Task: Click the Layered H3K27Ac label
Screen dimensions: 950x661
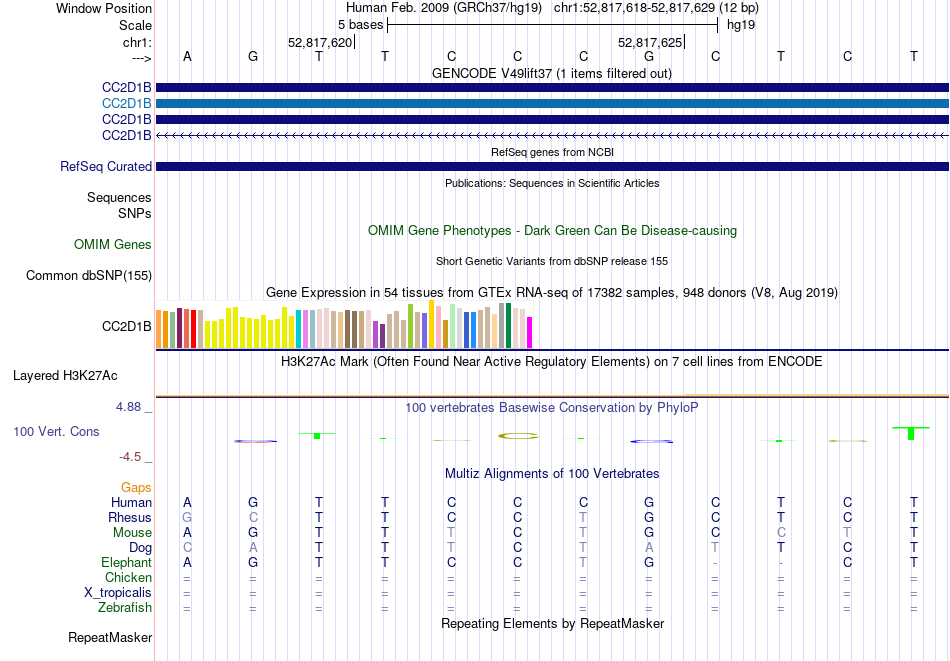Action: (65, 376)
